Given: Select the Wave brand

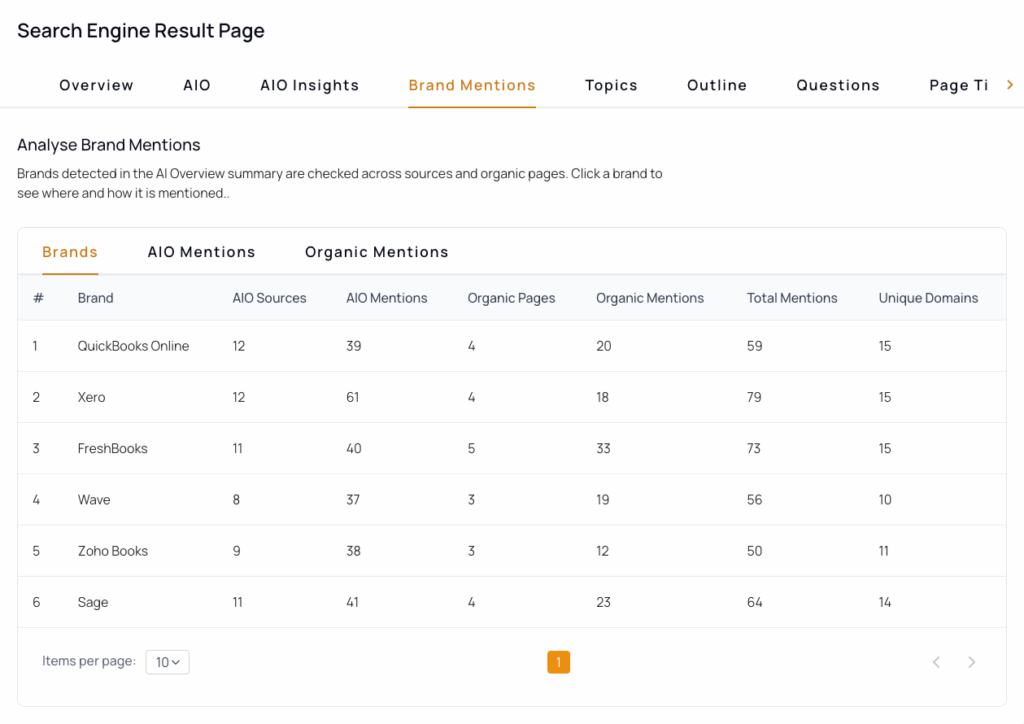Looking at the screenshot, I should point(94,500).
